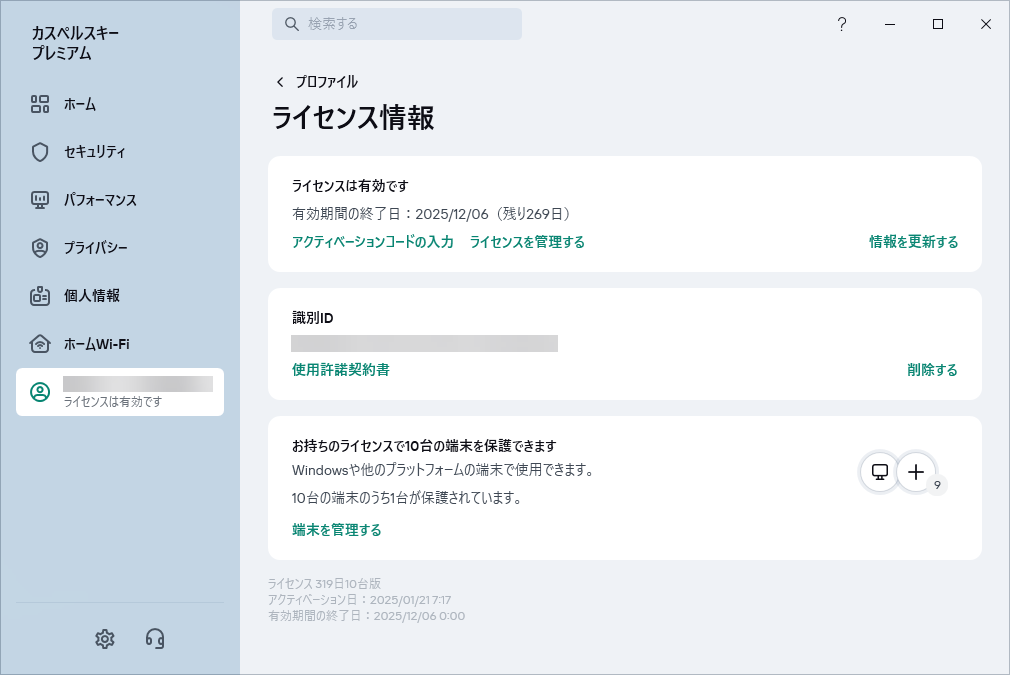Click 端末を管理する link

tap(336, 529)
